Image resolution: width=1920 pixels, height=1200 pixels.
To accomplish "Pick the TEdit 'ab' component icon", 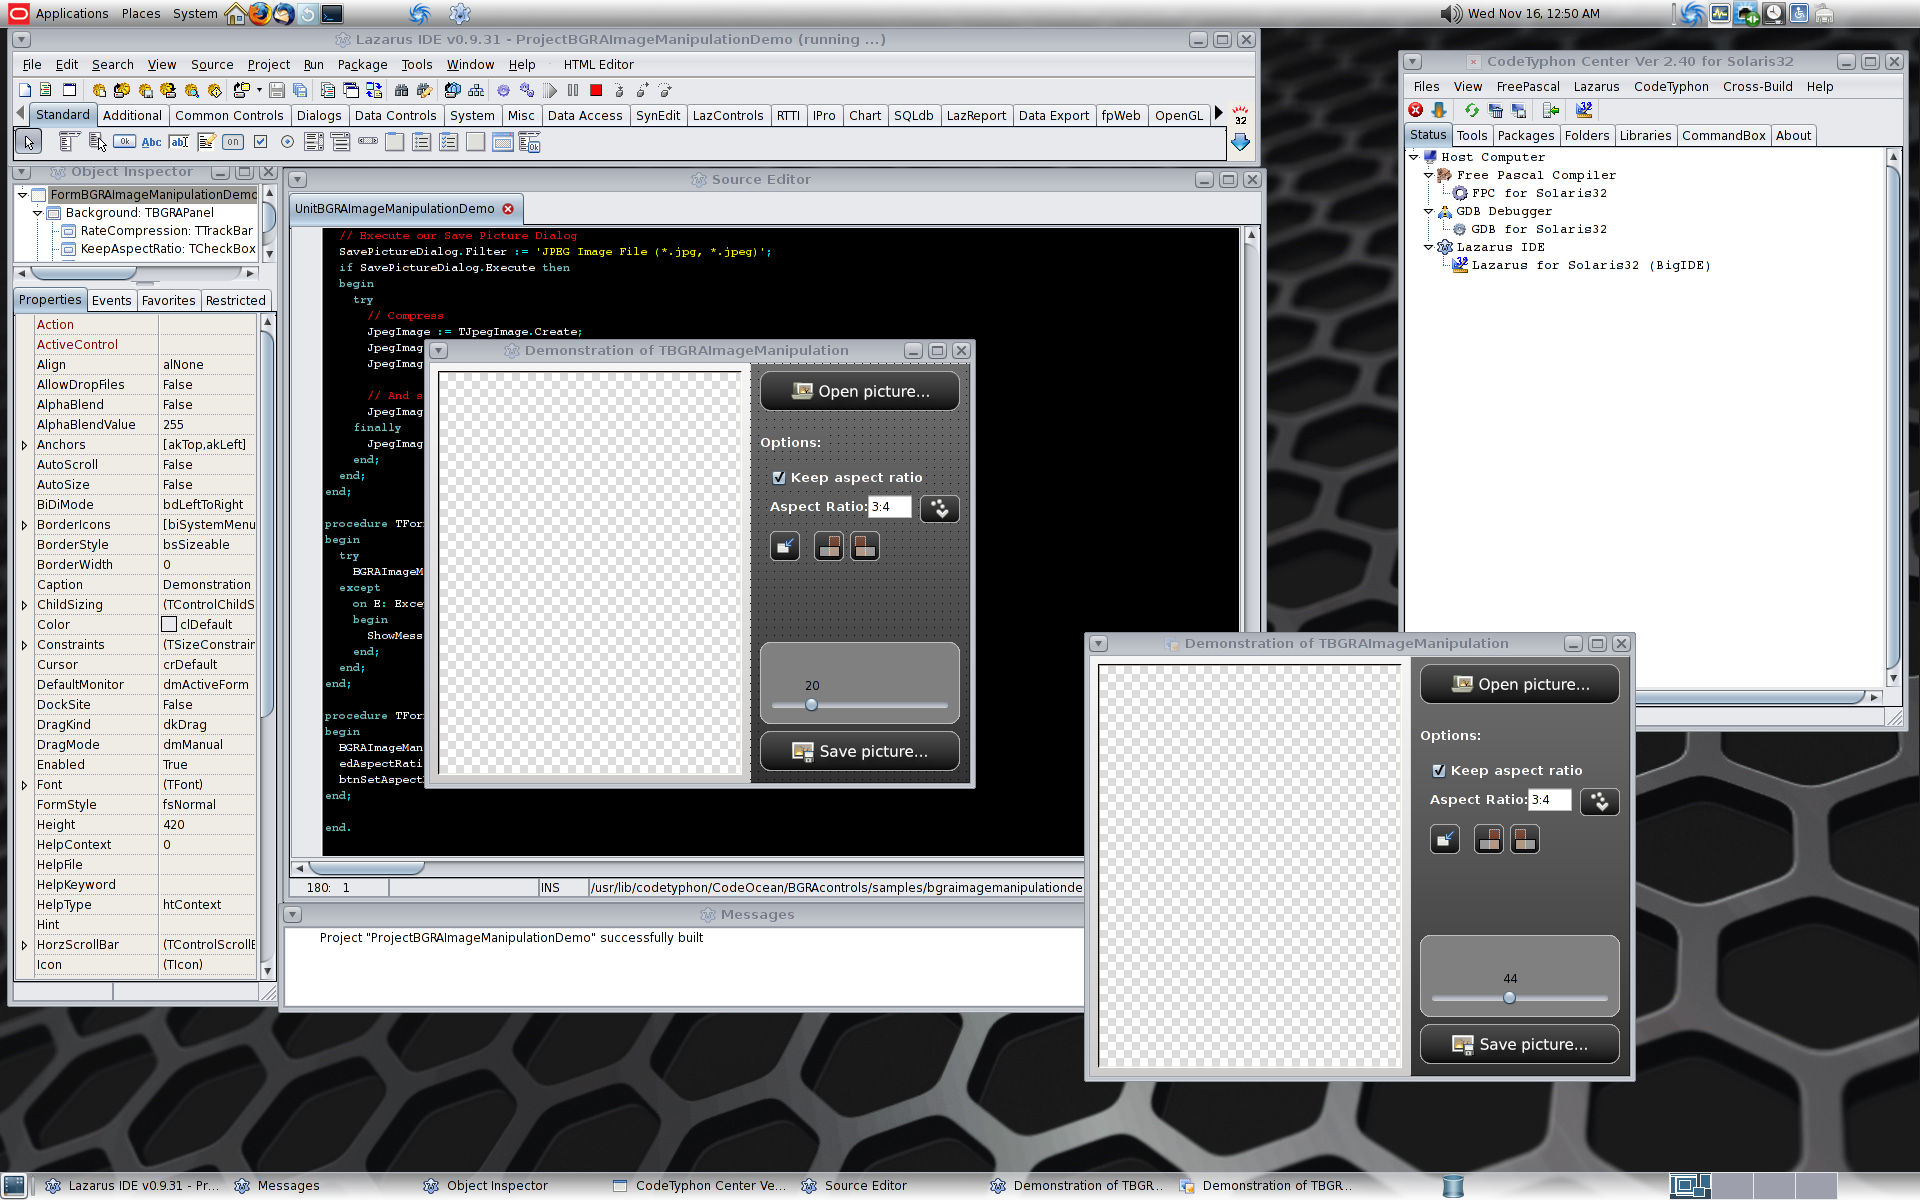I will (x=179, y=141).
